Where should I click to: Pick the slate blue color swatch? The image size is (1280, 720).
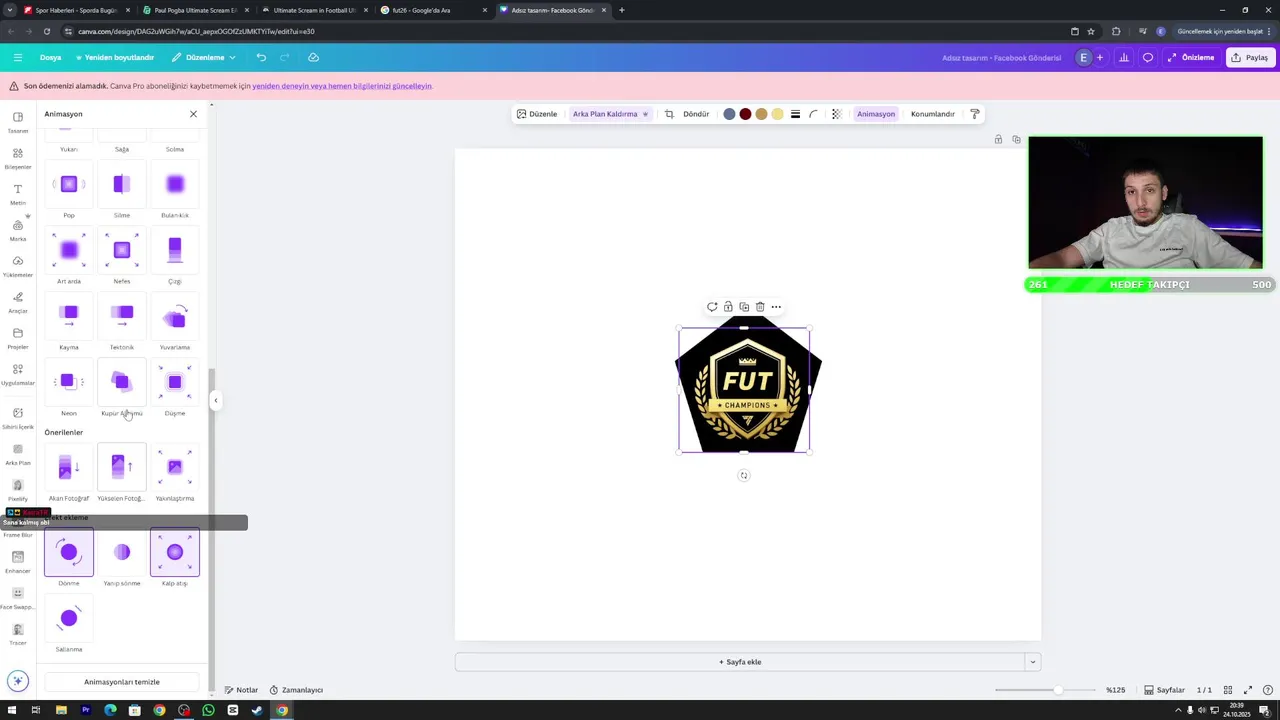(729, 114)
